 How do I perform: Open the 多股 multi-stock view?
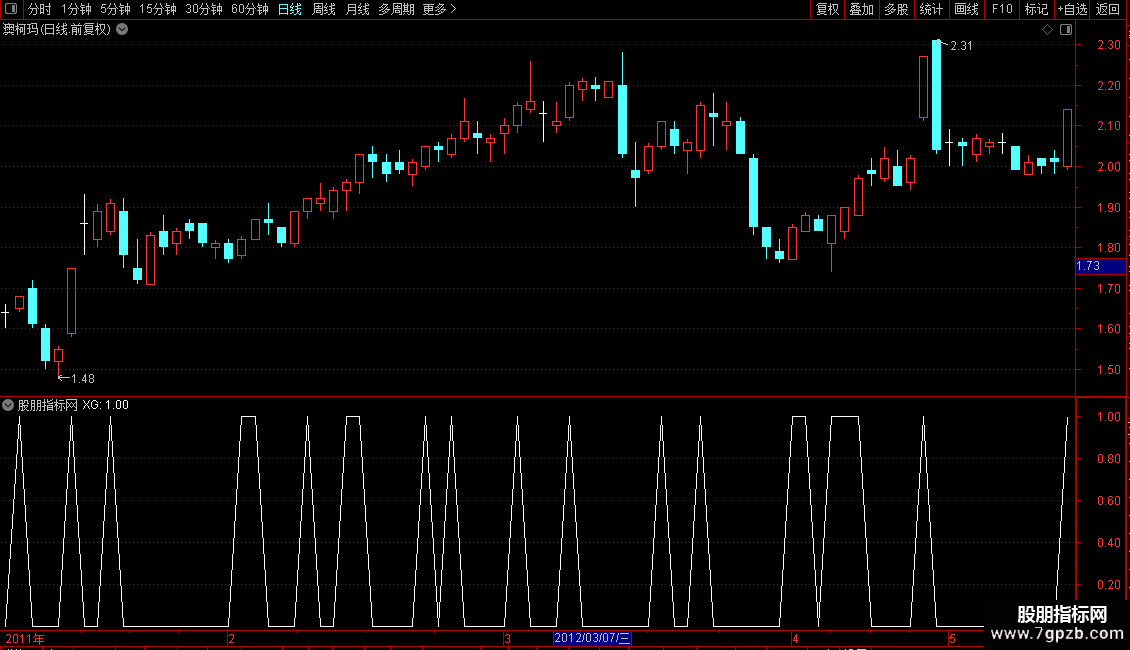tap(896, 9)
